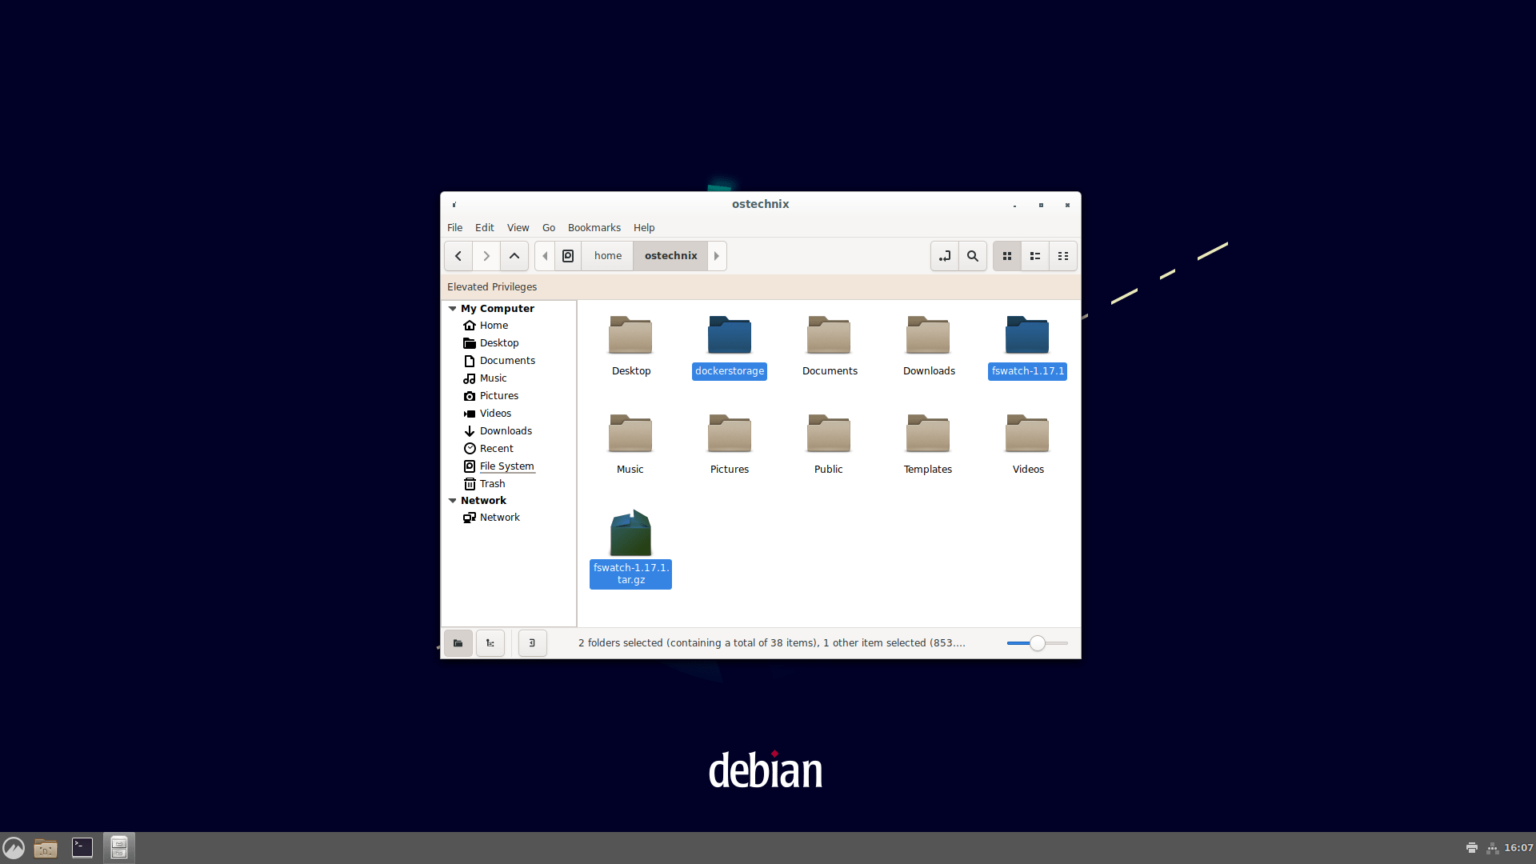Show the tree side pane via toolbar icon
Screen dimensions: 1536x864
tap(490, 643)
